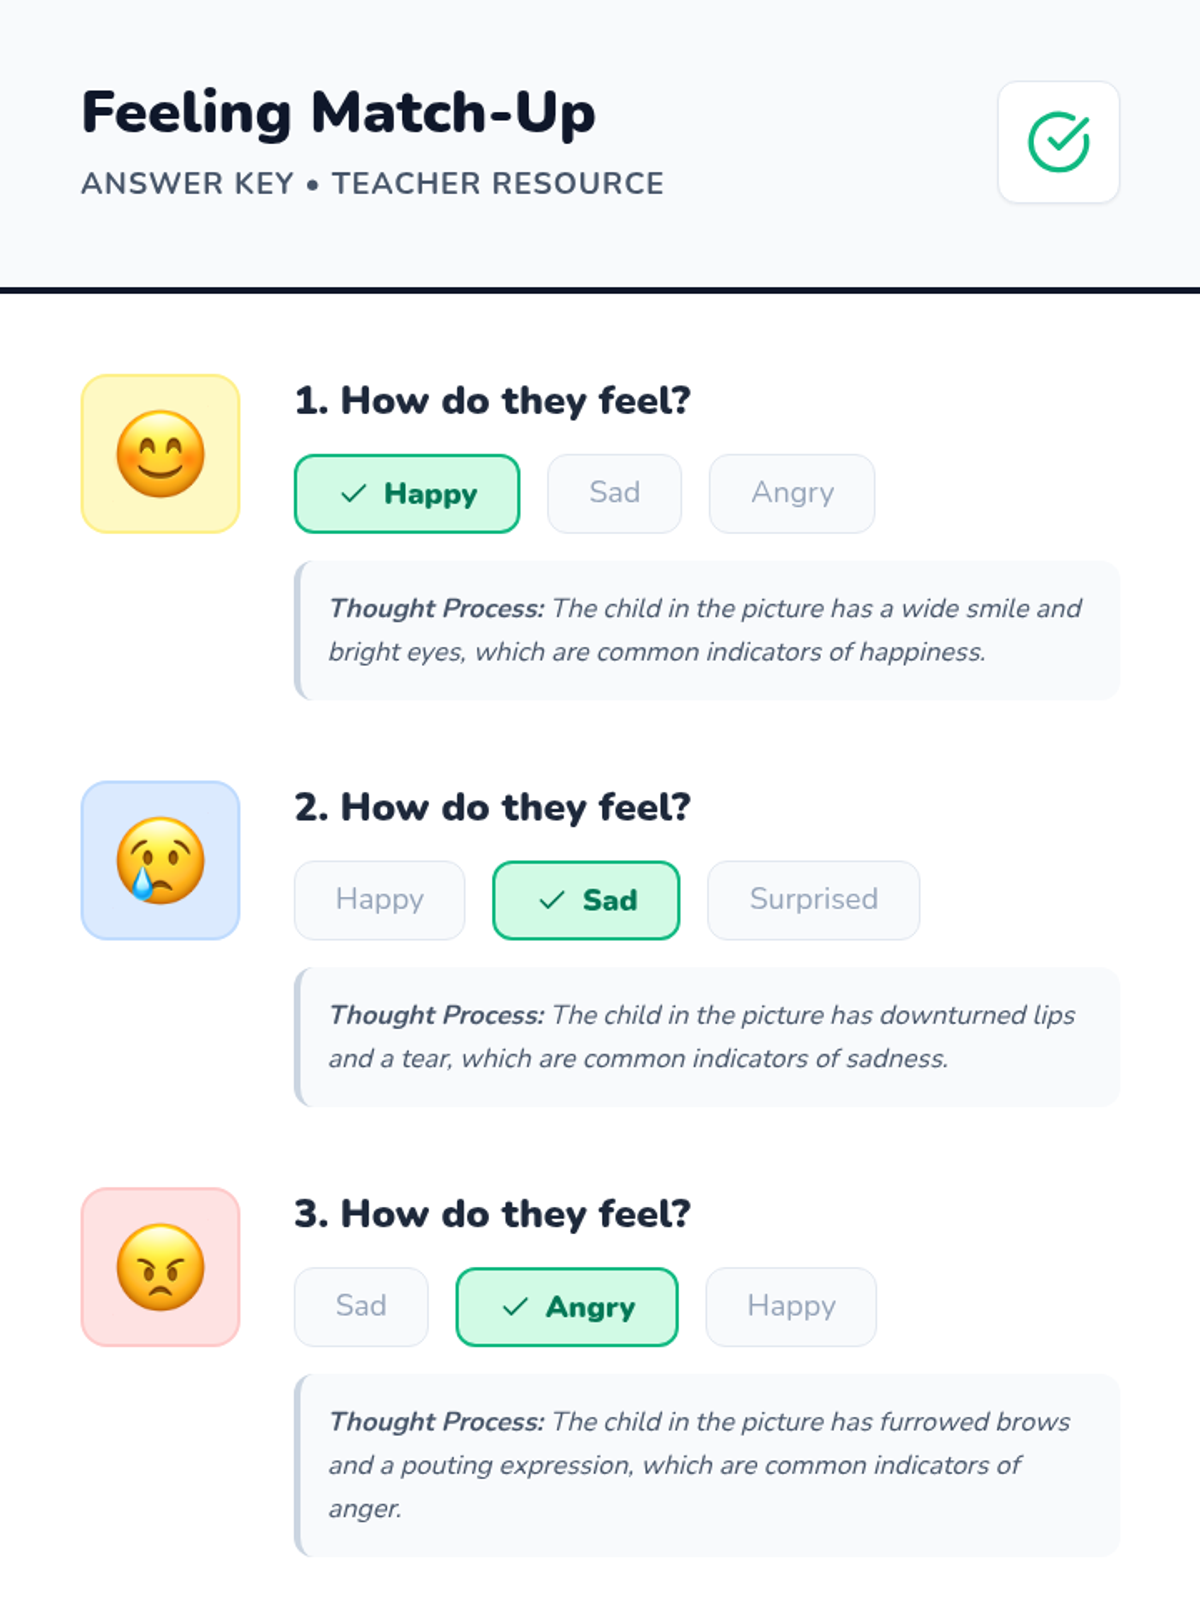Click the Answer Key Teacher Resource subtitle

372,184
